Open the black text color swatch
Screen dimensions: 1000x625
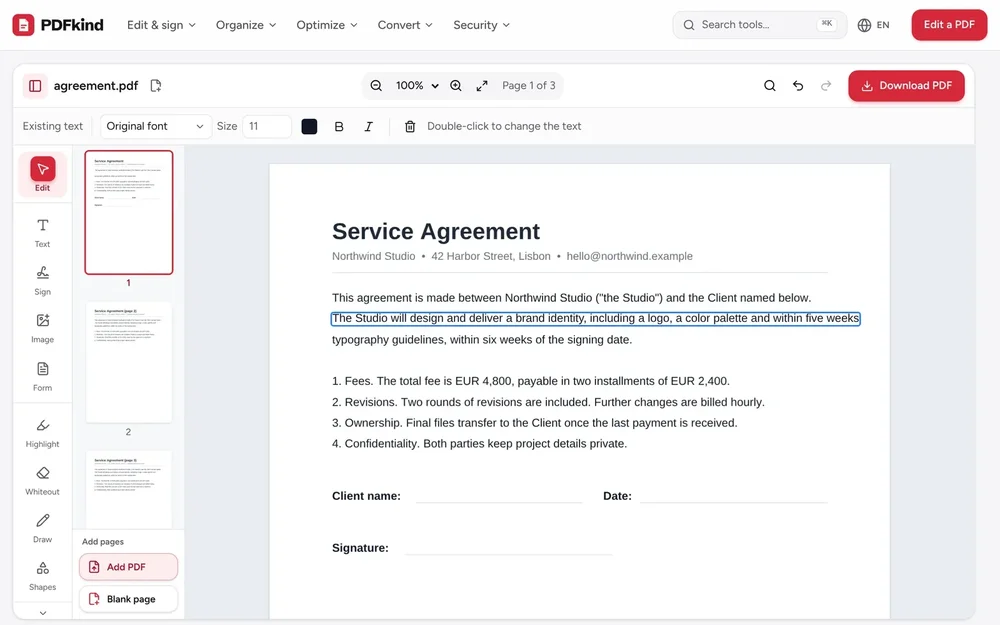309,126
